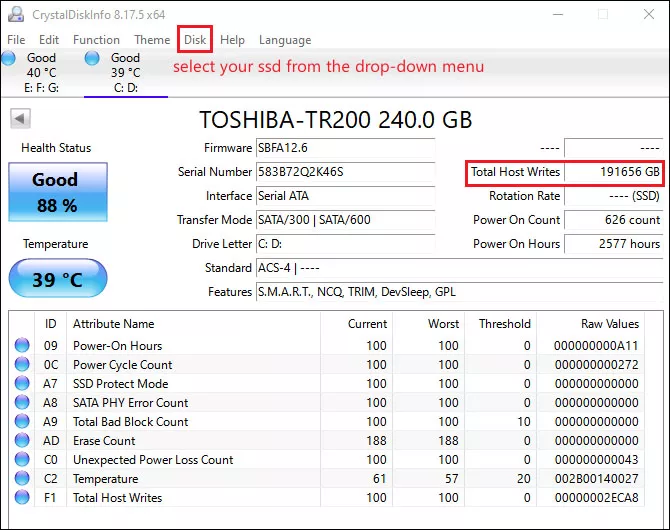Click the Firmware field SBFA12.6

click(345, 148)
